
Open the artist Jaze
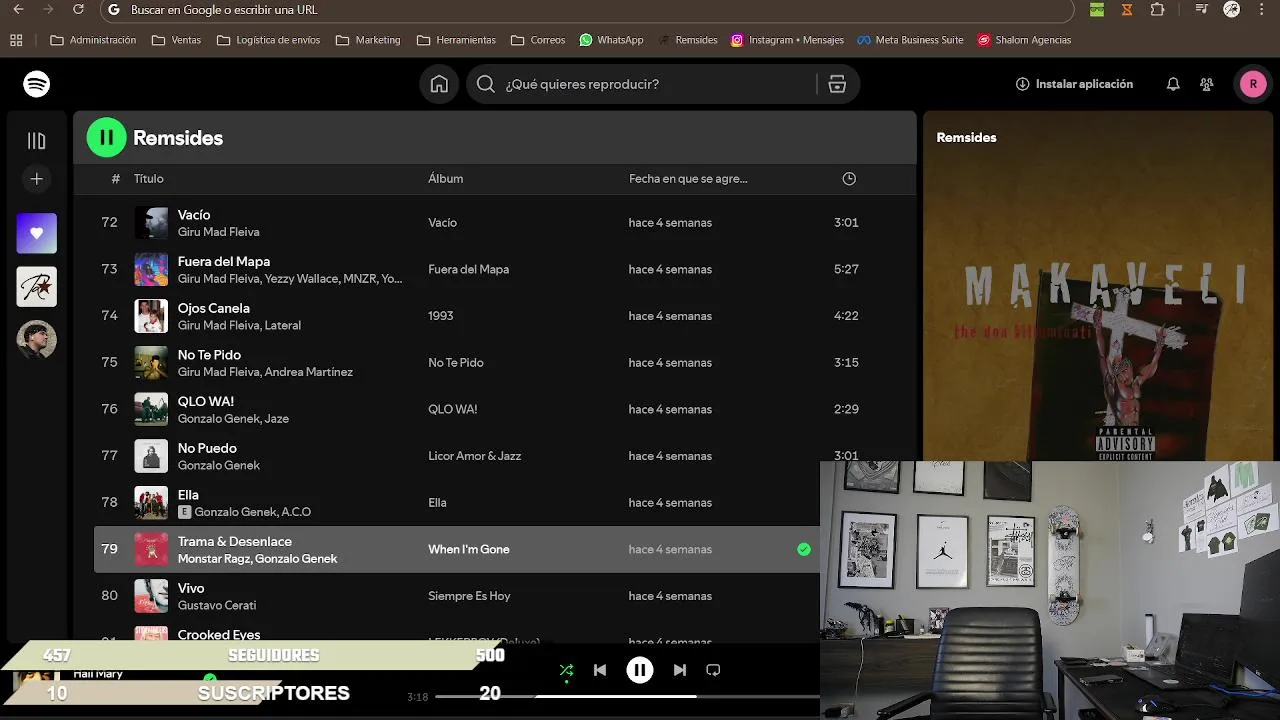pos(276,419)
